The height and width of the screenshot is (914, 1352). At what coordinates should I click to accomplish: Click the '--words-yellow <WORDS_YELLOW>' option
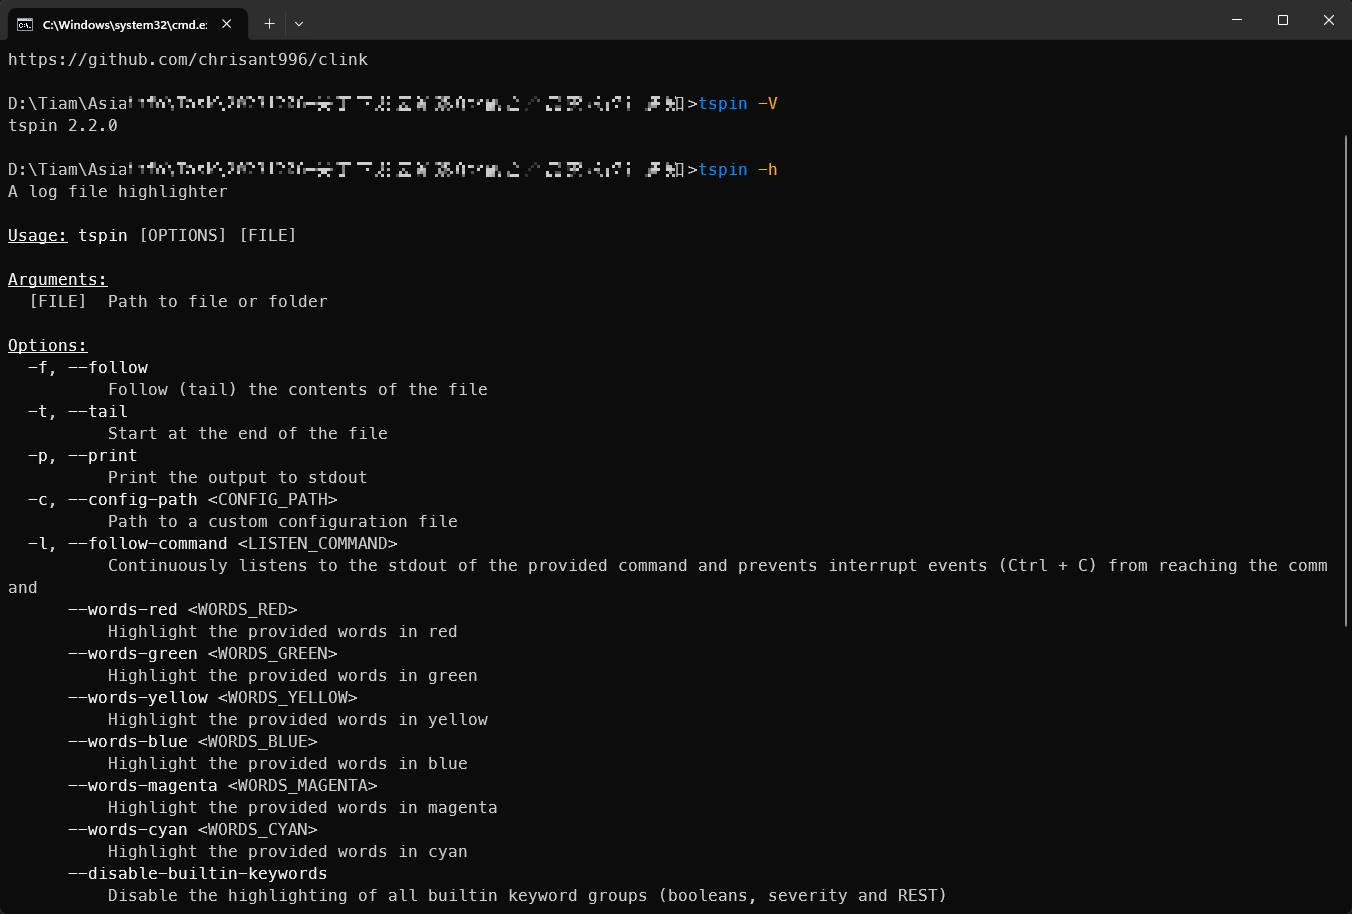click(x=213, y=697)
